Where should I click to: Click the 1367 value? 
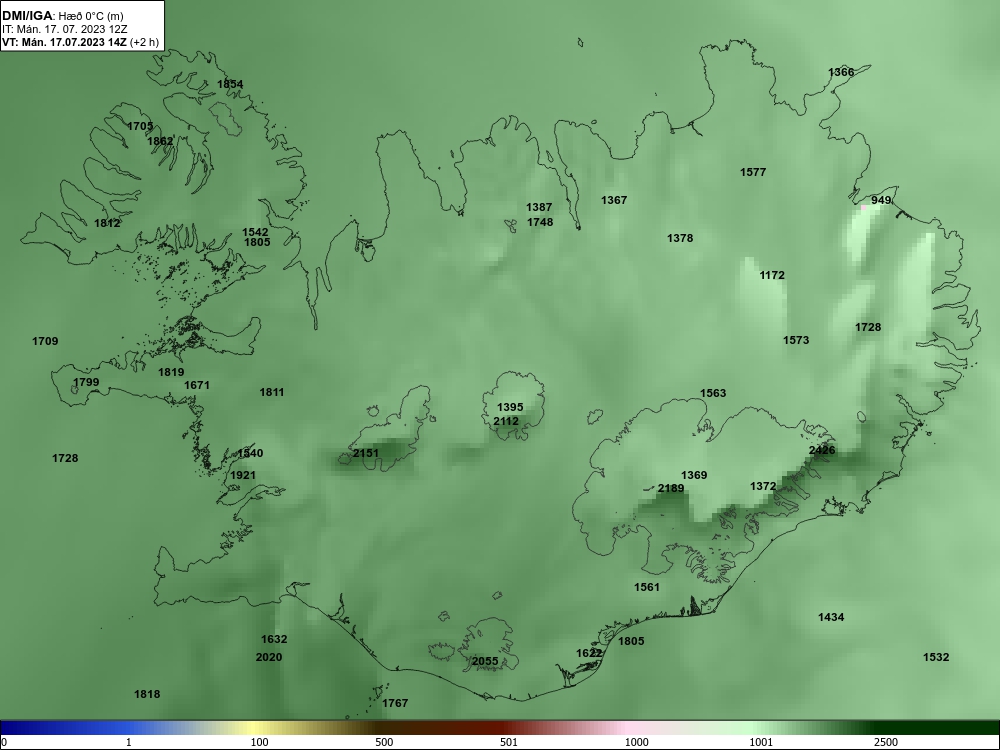click(x=614, y=200)
